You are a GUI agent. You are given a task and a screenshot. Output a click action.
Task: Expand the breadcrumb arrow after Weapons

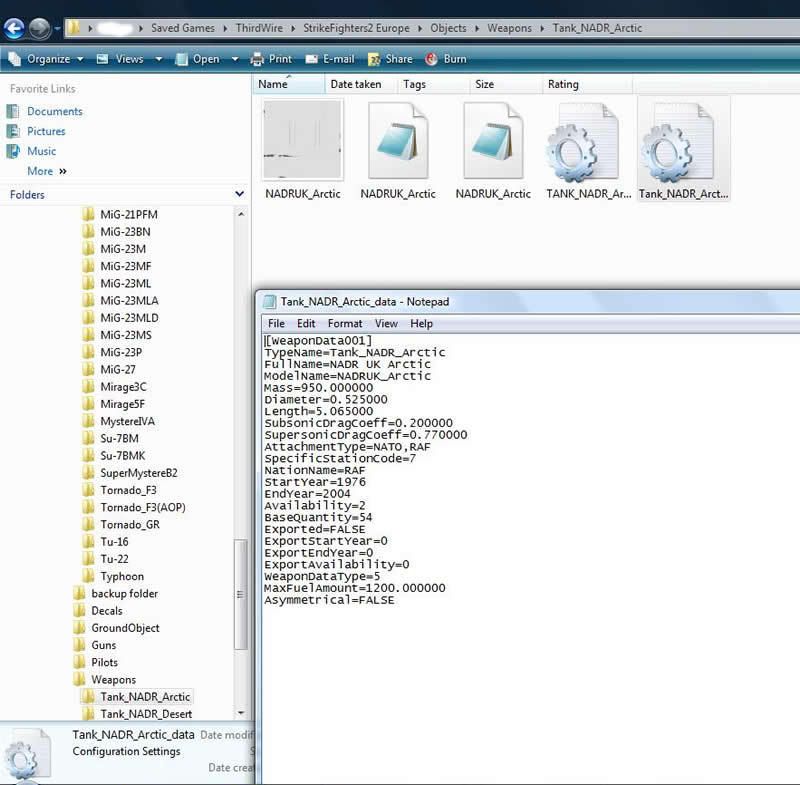point(542,29)
